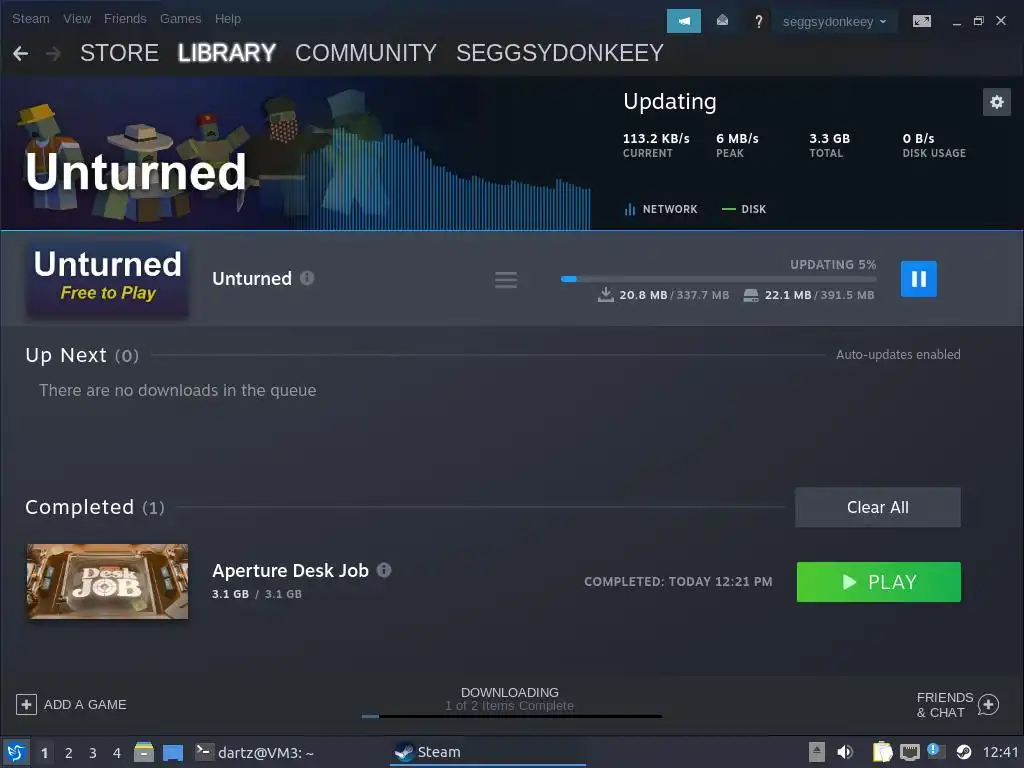Open the terminal dartz@VM3 taskbar item
This screenshot has width=1024, height=768.
(x=255, y=752)
